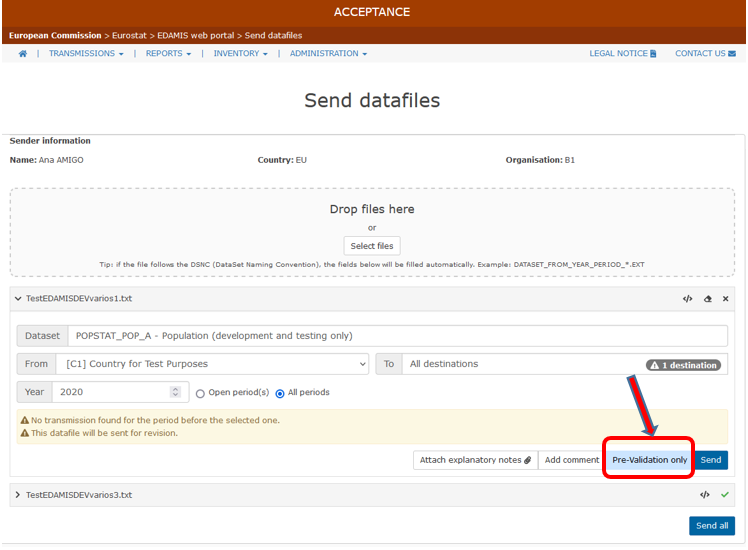Click the TestEDAMISDEVvarios3.txt file name

click(x=79, y=495)
